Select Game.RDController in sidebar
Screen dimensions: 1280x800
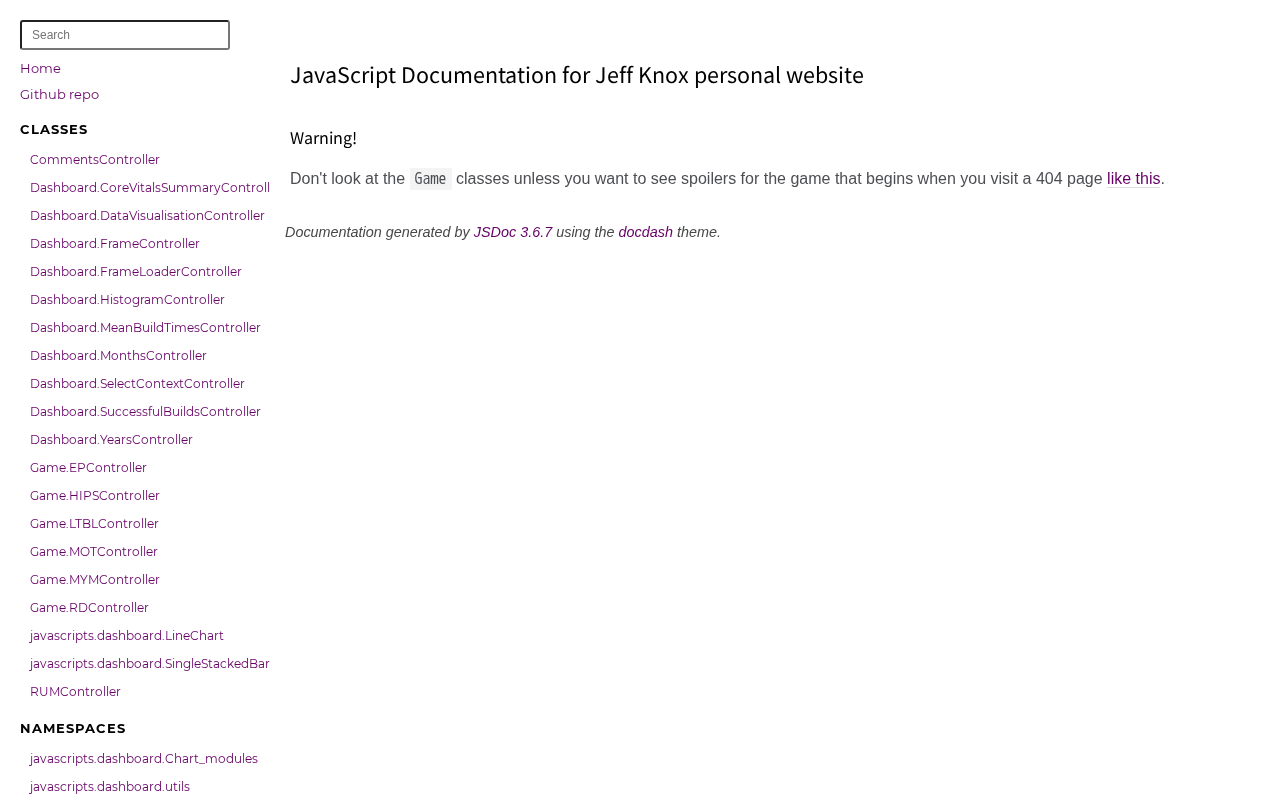[x=89, y=608]
